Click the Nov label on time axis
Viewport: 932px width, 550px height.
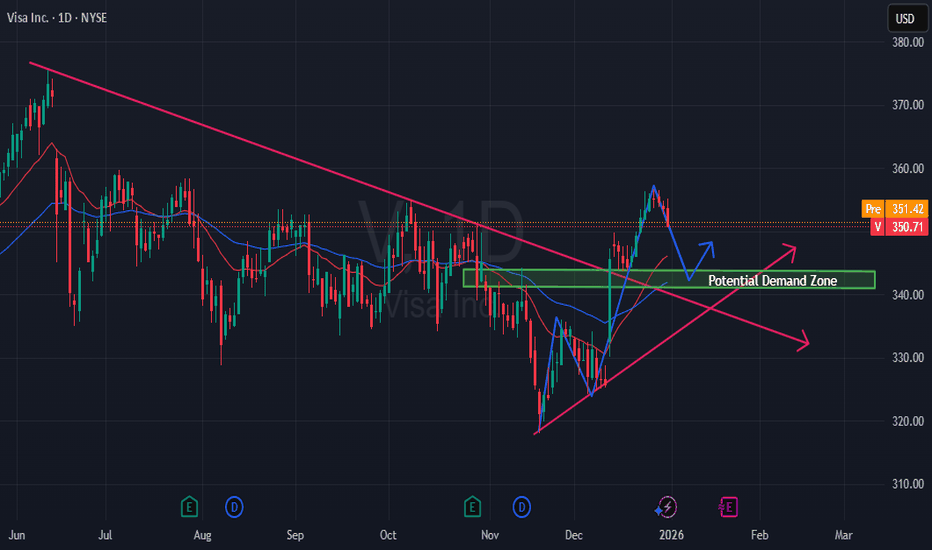coord(490,535)
